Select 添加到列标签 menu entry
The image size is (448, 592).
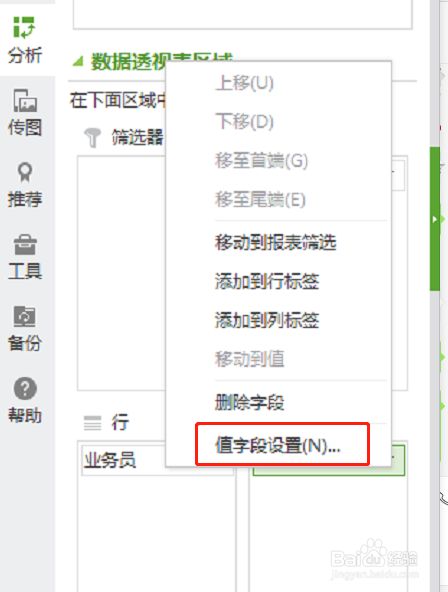[x=267, y=320]
